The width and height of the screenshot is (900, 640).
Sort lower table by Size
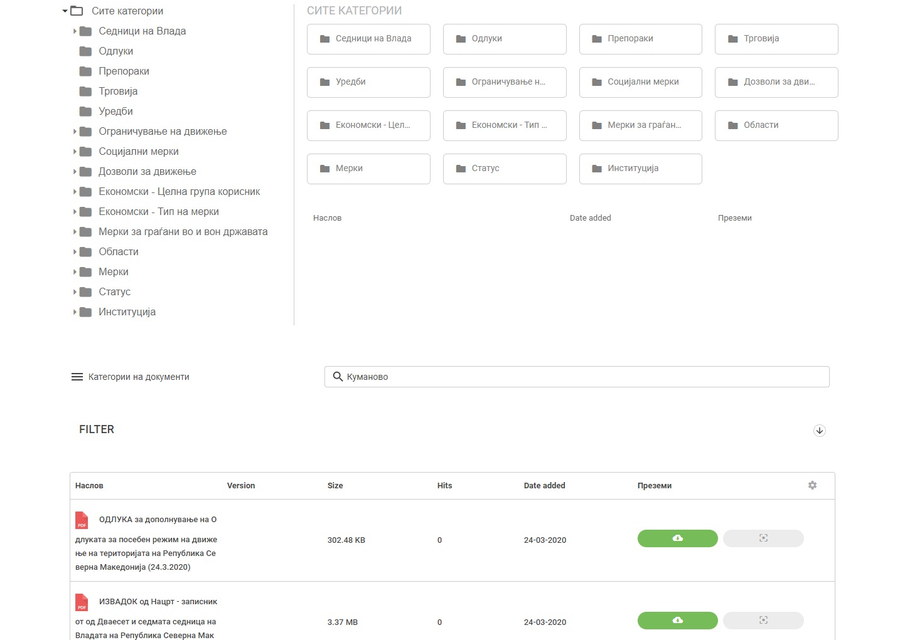click(x=335, y=486)
